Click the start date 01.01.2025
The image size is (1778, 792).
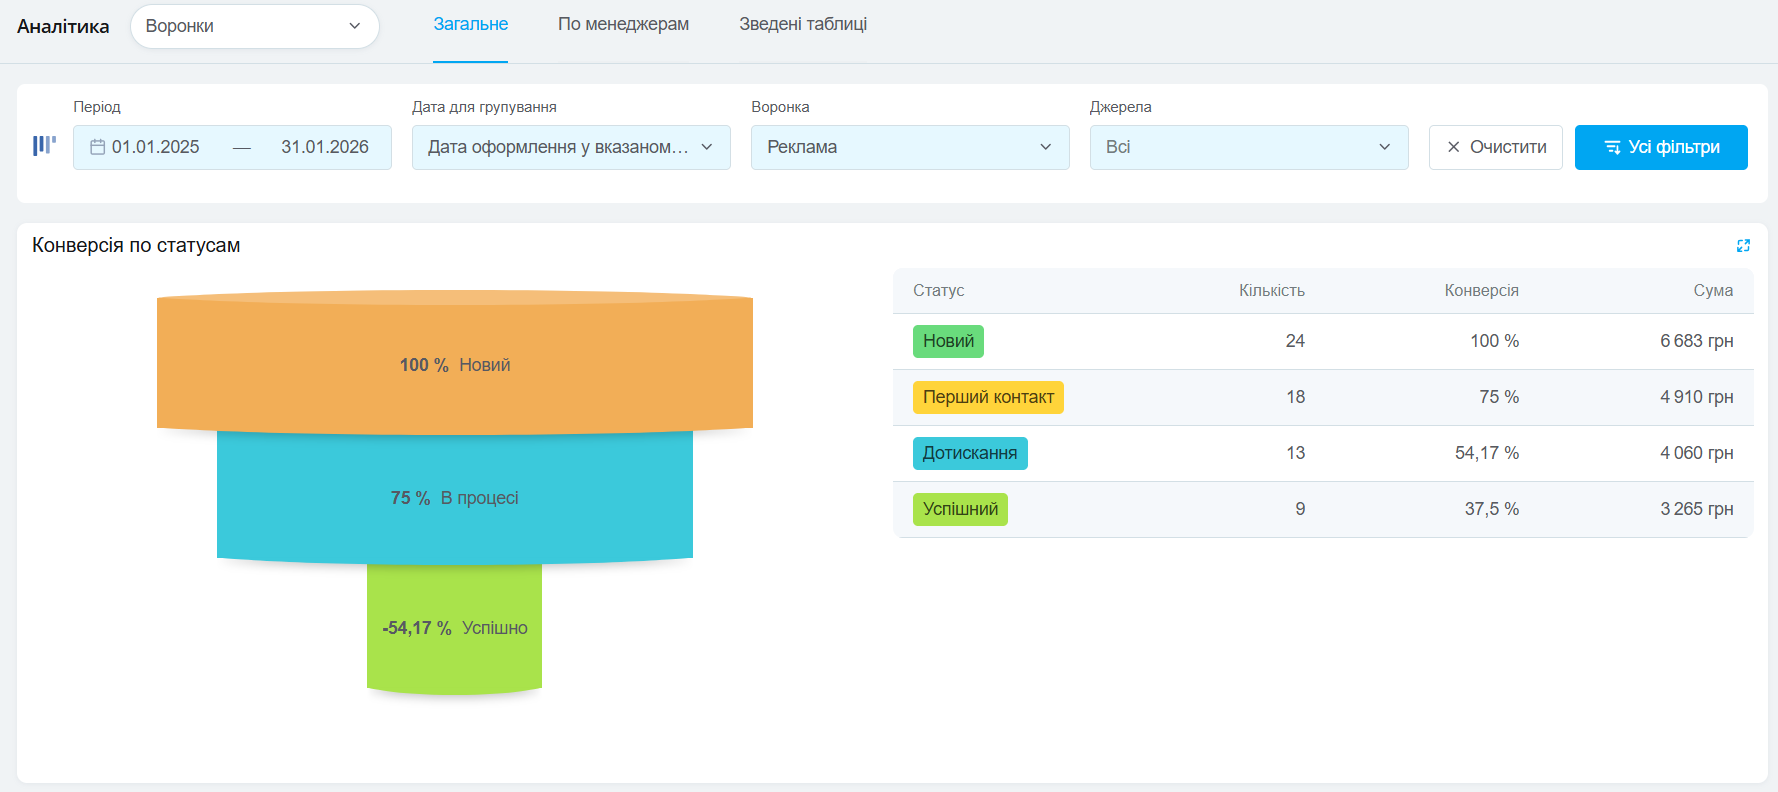tap(156, 147)
